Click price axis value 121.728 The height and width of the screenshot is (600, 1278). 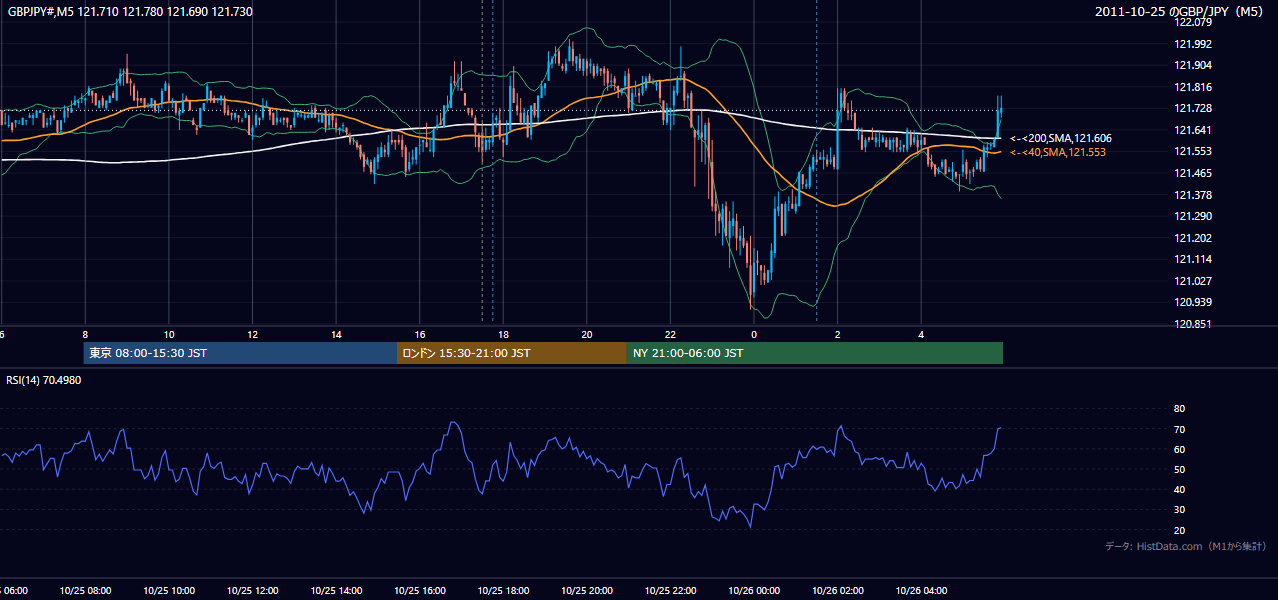pos(1194,108)
